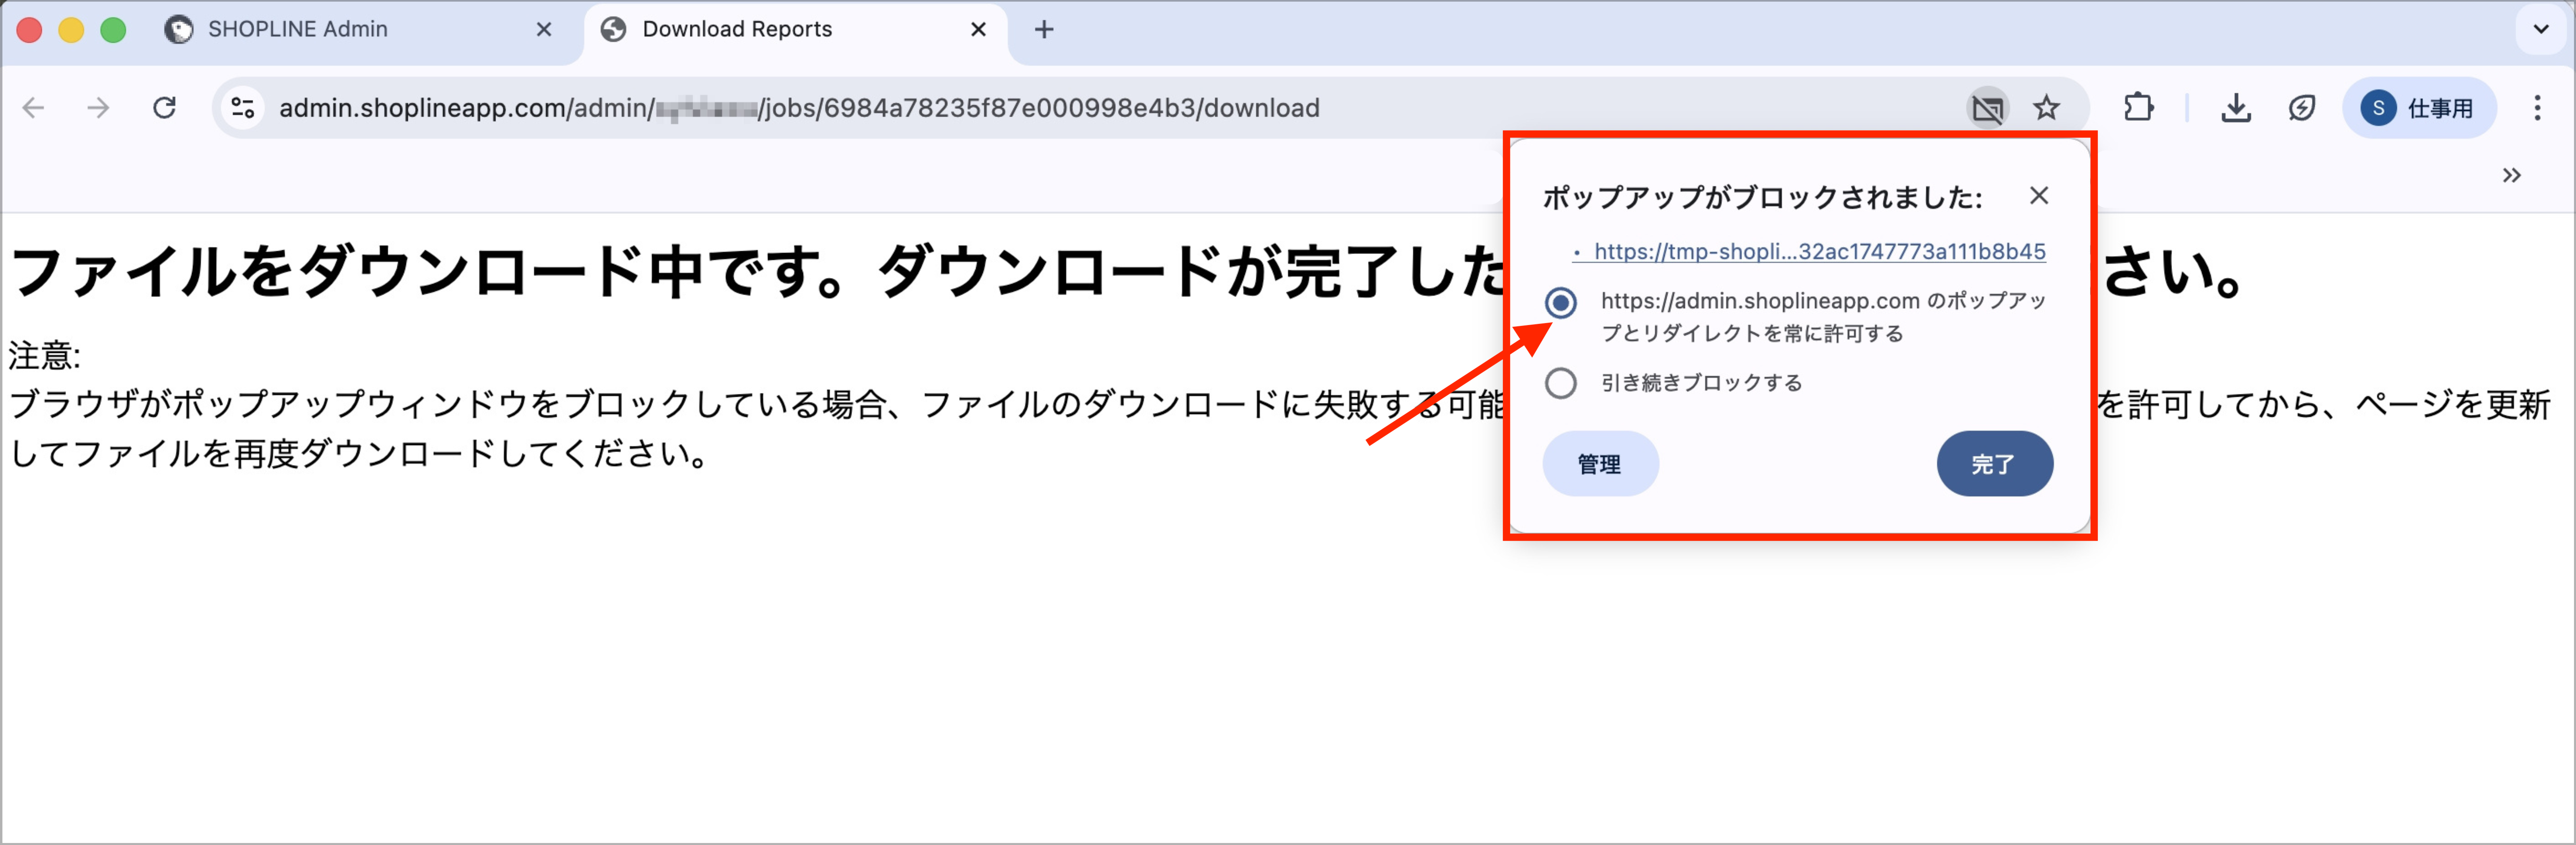2576x845 pixels.
Task: Open the browser downloads icon
Action: pos(2235,108)
